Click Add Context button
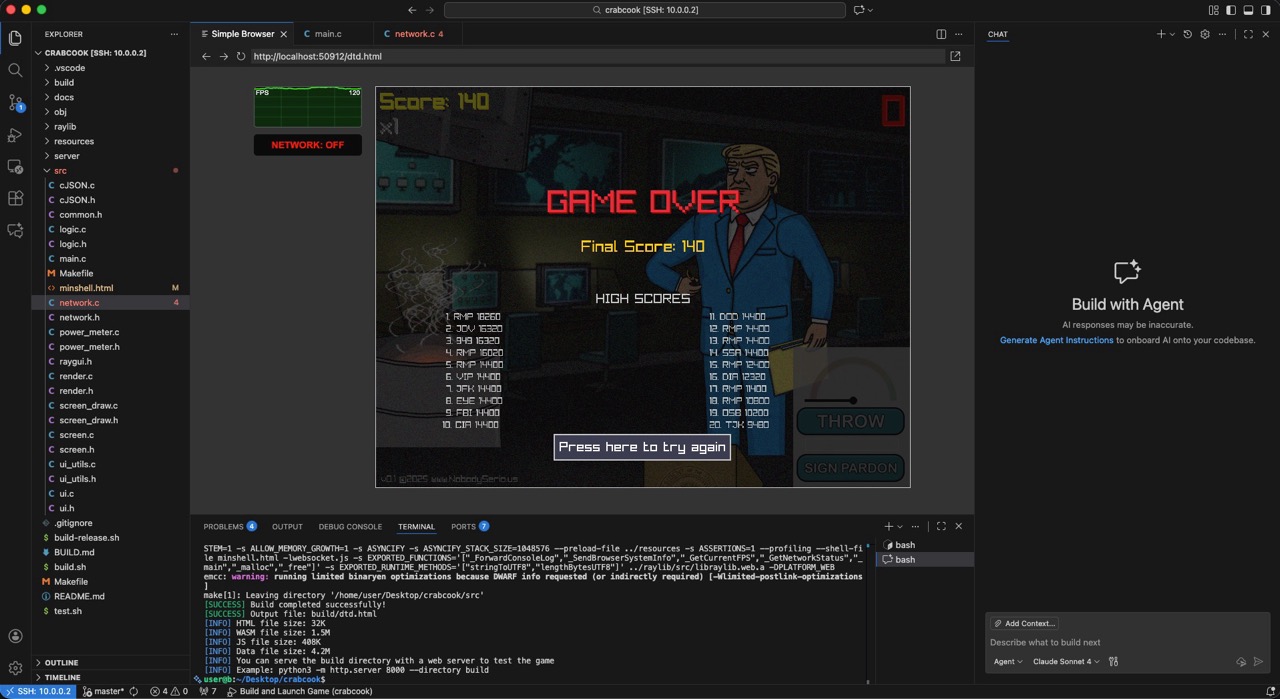This screenshot has width=1280, height=699. point(1023,623)
